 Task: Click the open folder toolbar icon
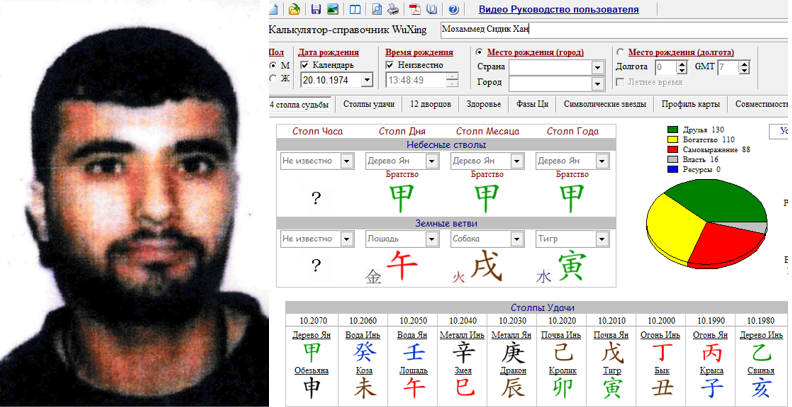294,9
